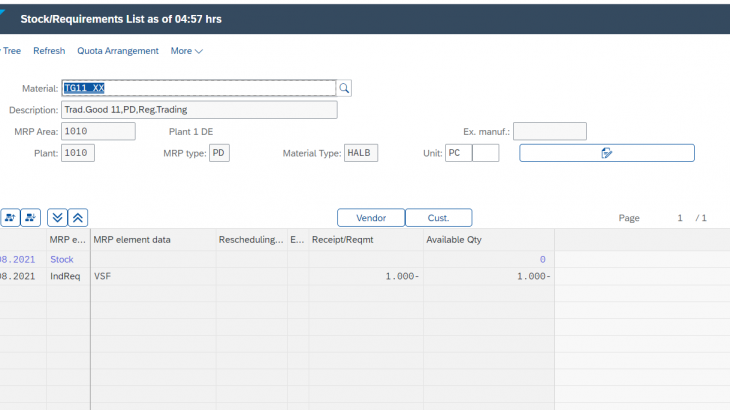The height and width of the screenshot is (410, 730).
Task: Expand all rows with the double-down arrow
Action: 57,218
